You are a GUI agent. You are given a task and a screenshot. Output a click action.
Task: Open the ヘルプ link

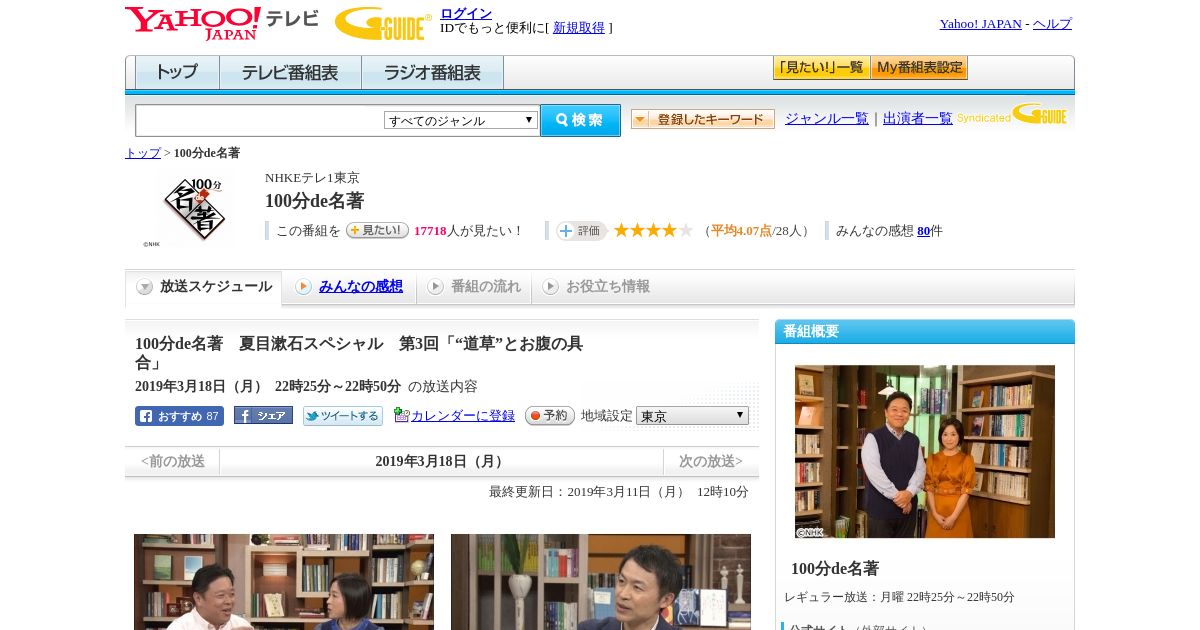pos(1052,24)
